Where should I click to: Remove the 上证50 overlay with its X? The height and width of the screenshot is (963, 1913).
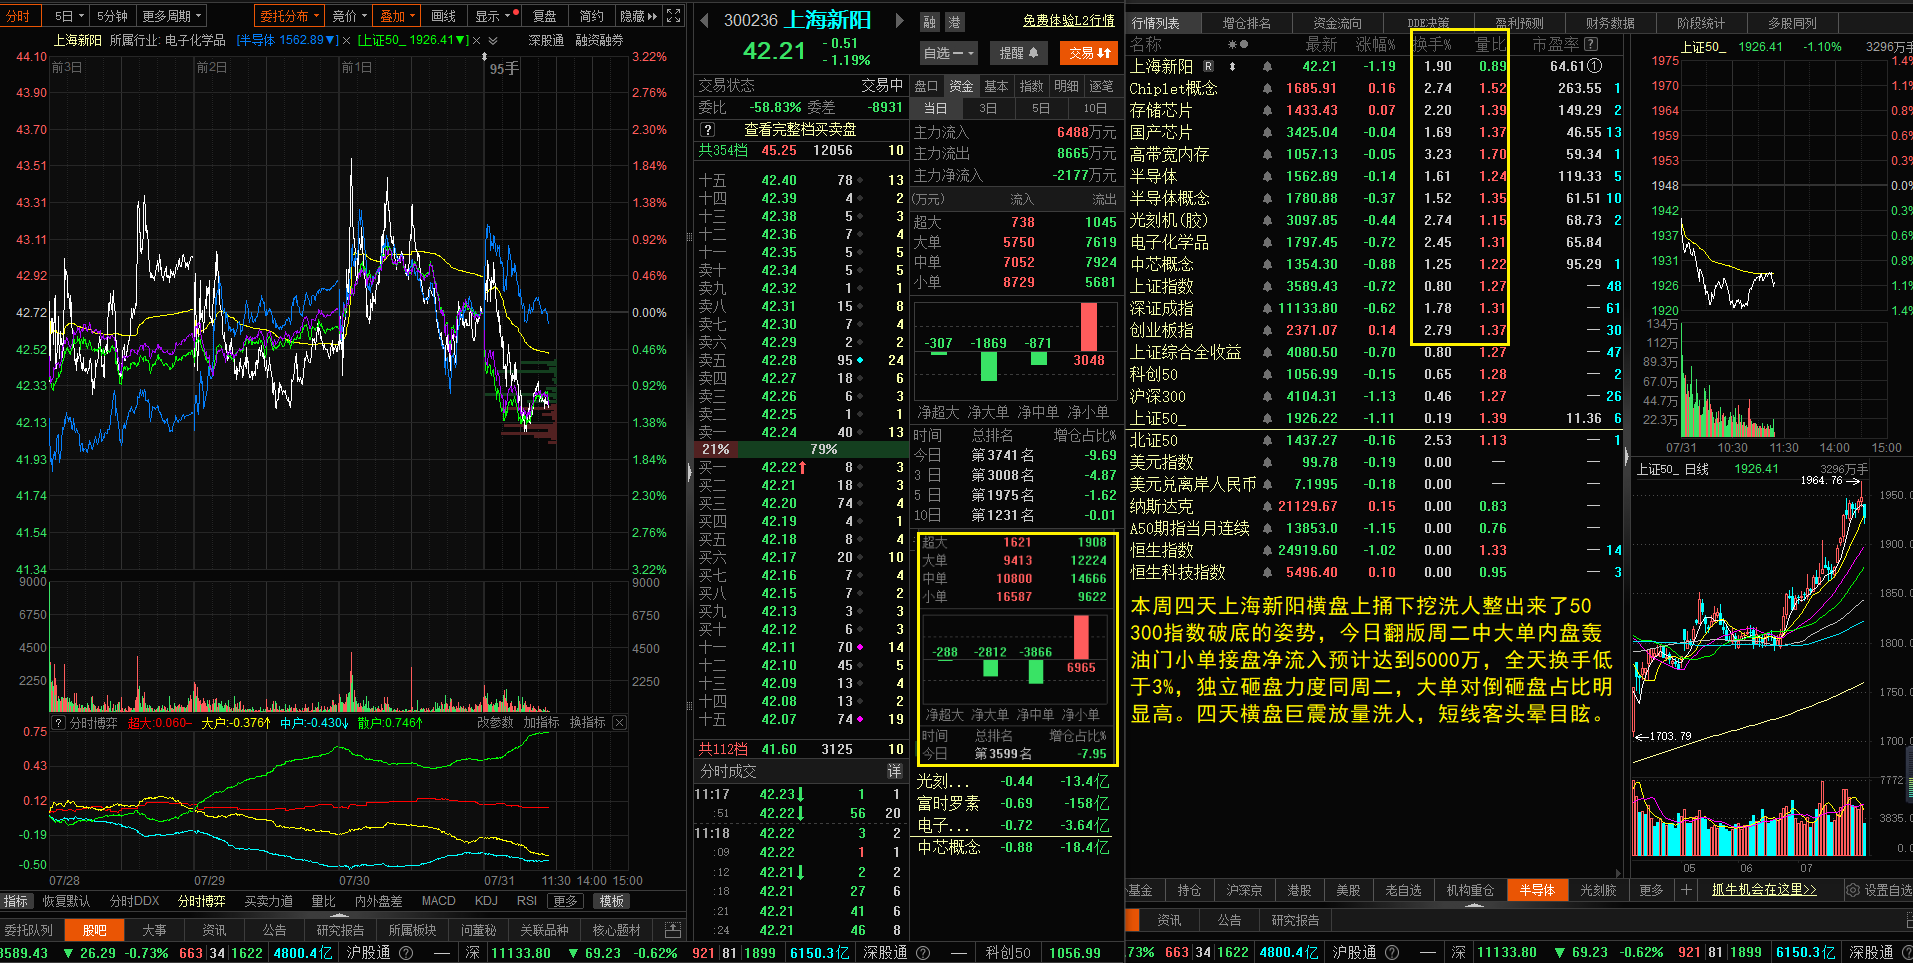(476, 41)
